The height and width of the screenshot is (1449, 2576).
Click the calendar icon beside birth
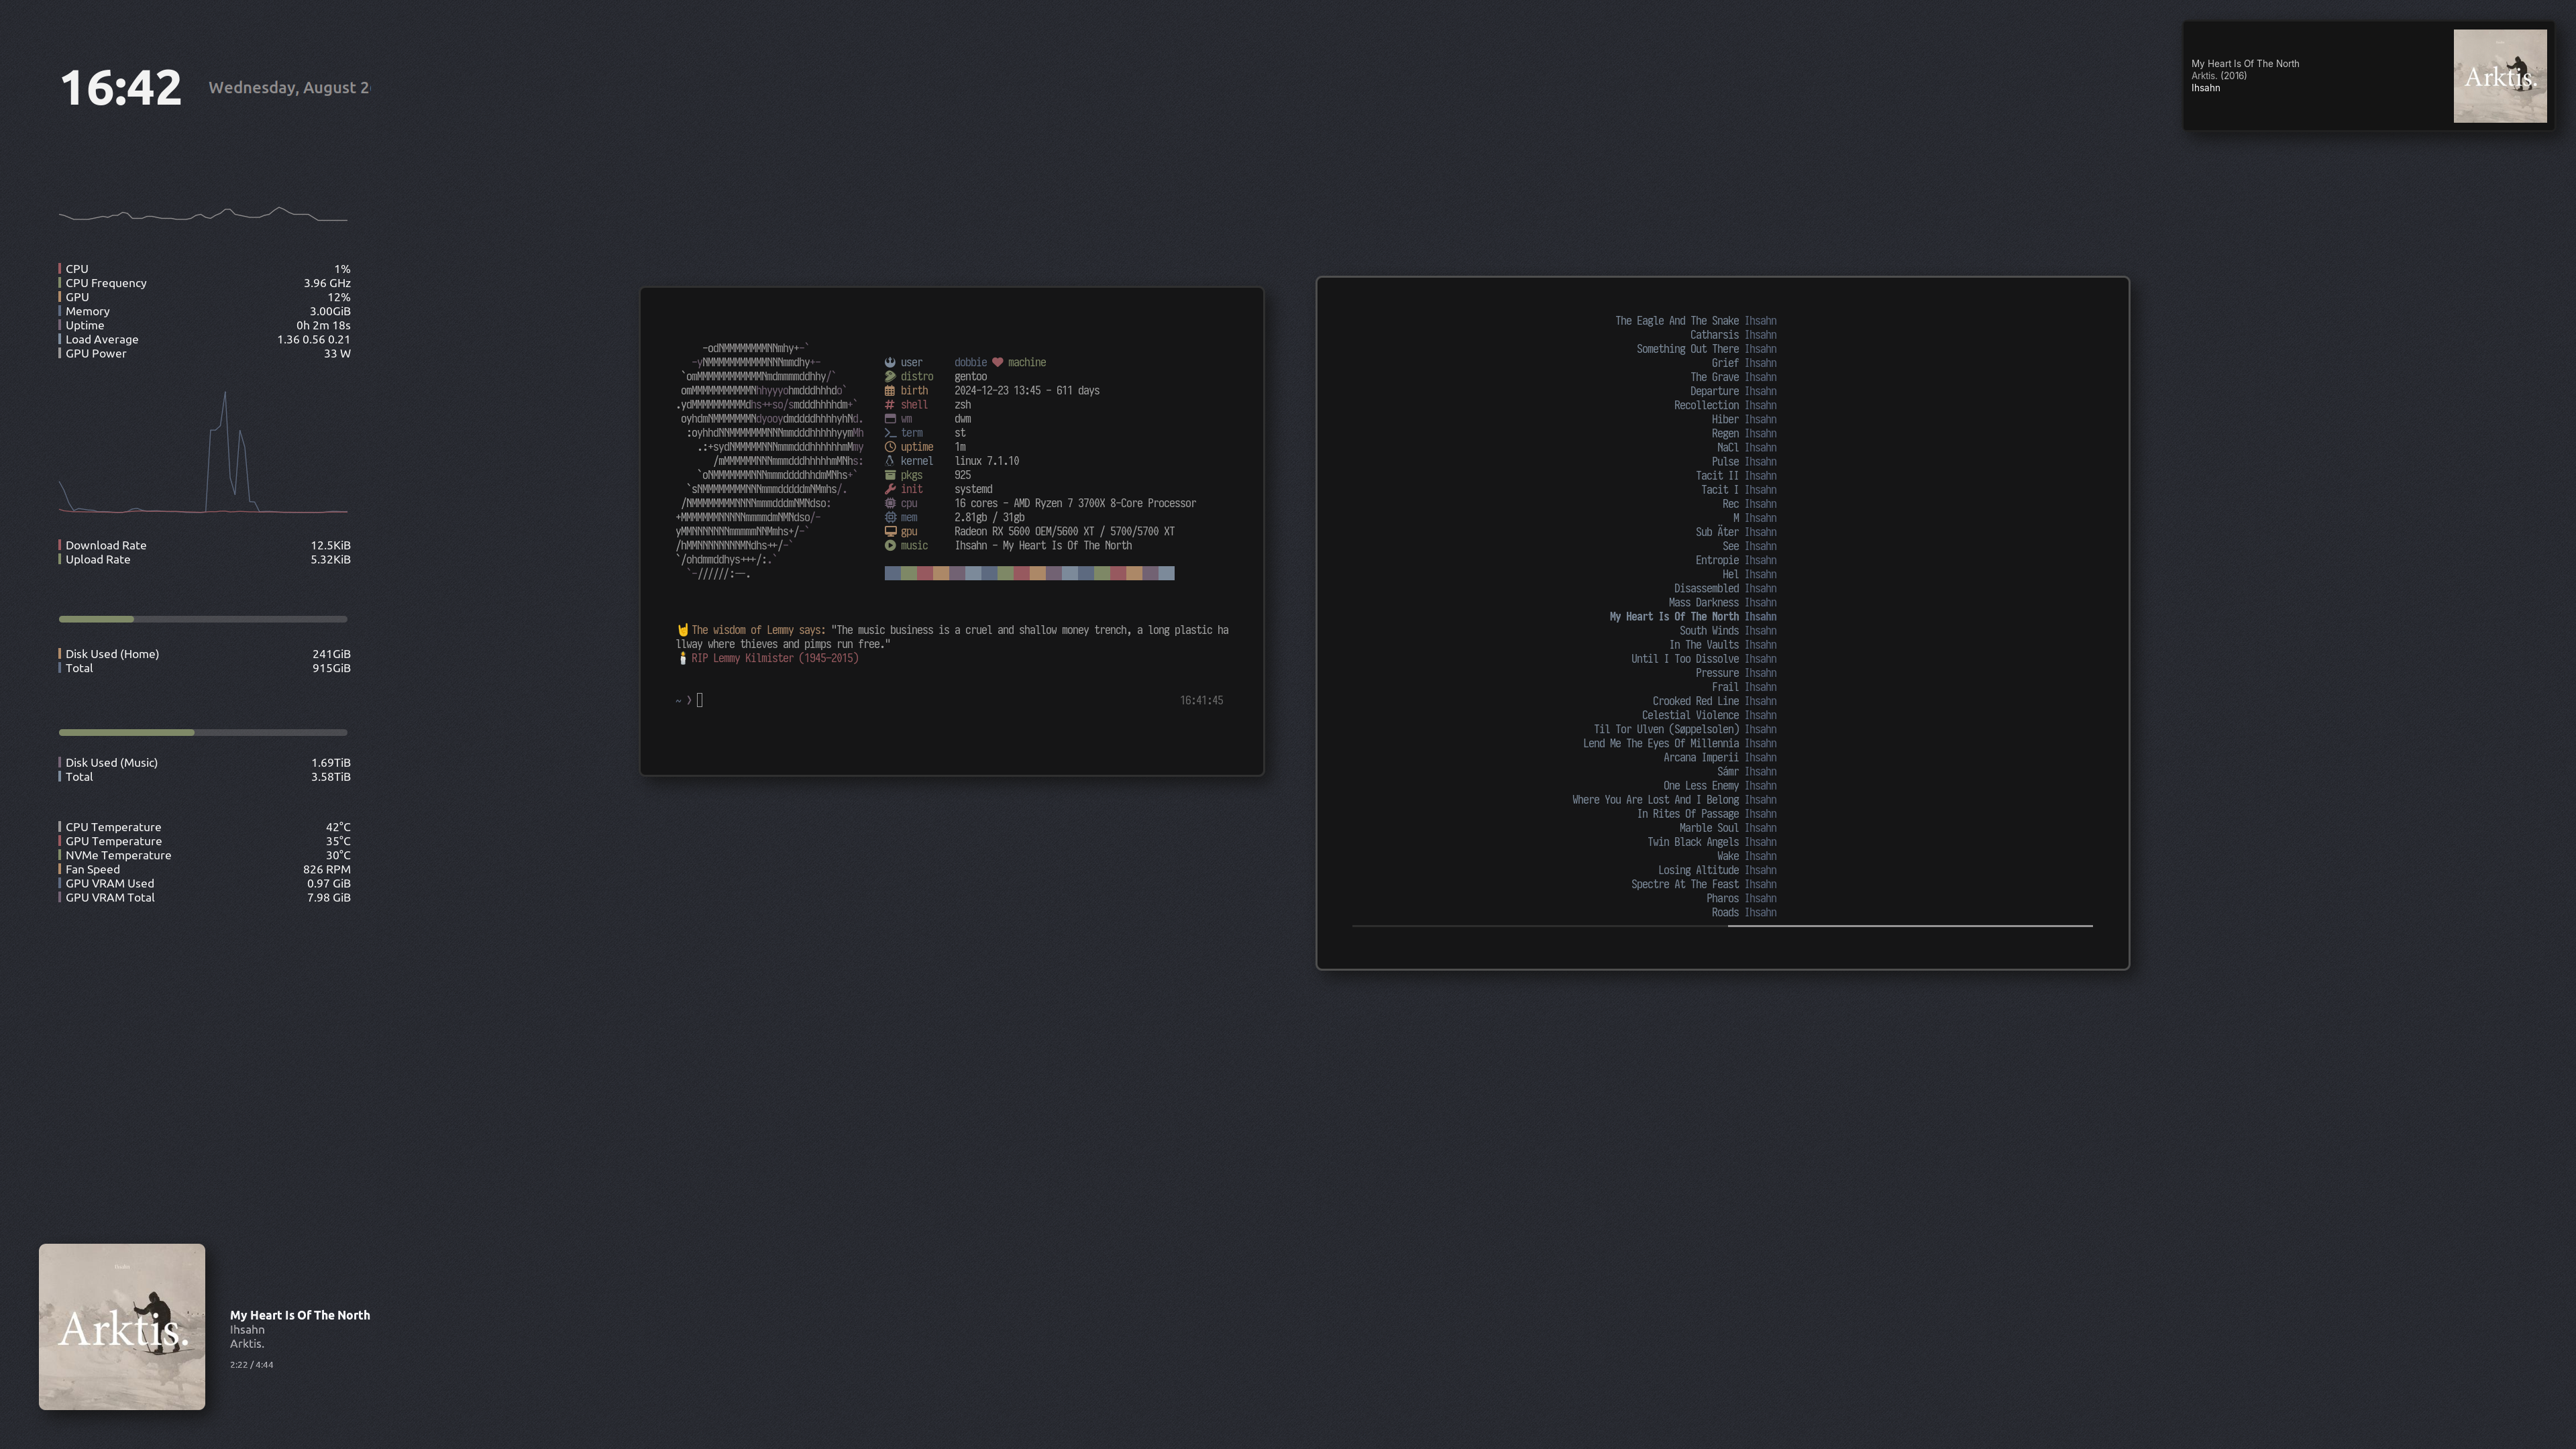coord(889,390)
